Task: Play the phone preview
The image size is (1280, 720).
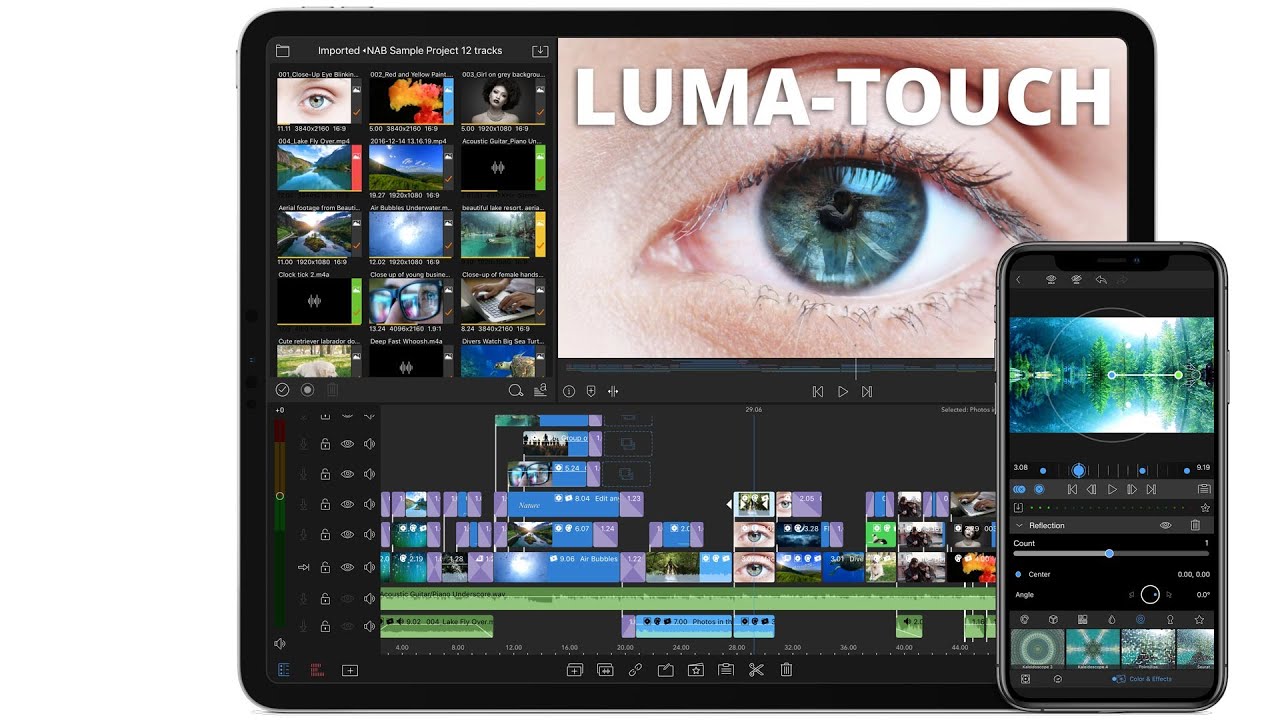Action: (1112, 489)
